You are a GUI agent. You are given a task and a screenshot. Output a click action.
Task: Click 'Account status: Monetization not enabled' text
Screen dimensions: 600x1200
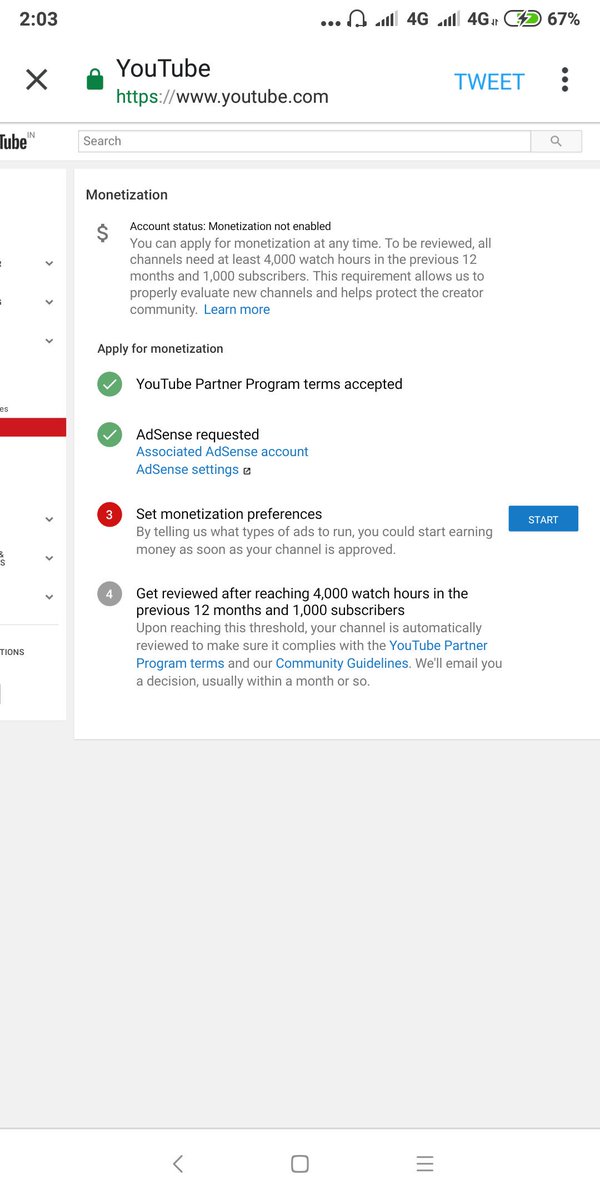(x=230, y=226)
